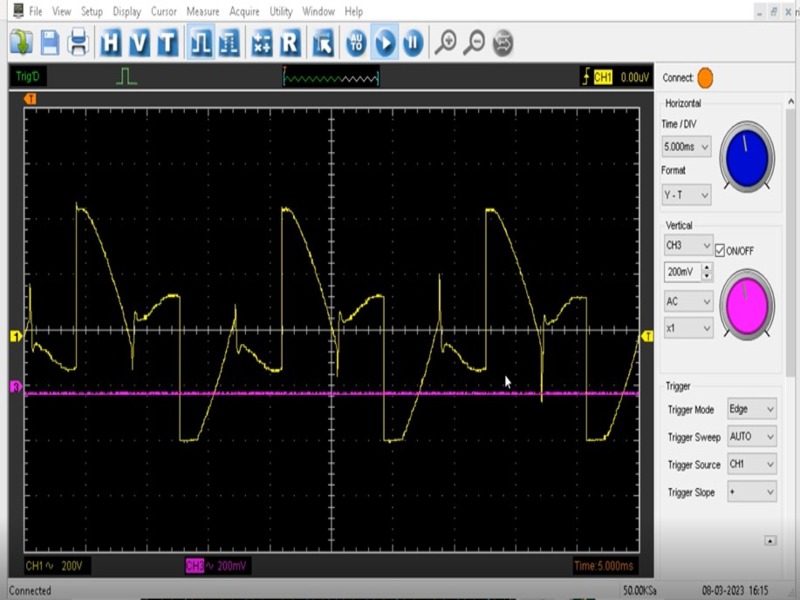Decrease the 200mV volts per division stepper
Screen dimensions: 800x600
[x=707, y=277]
